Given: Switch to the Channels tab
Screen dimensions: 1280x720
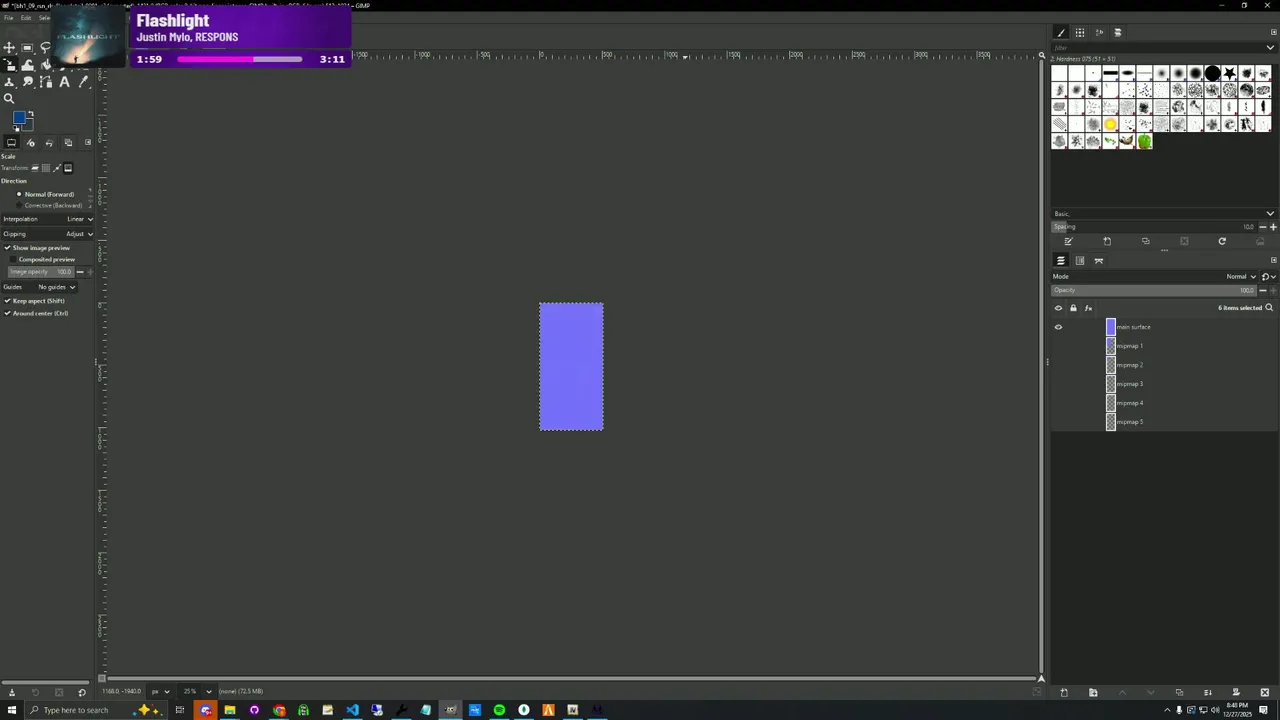Looking at the screenshot, I should (1080, 261).
